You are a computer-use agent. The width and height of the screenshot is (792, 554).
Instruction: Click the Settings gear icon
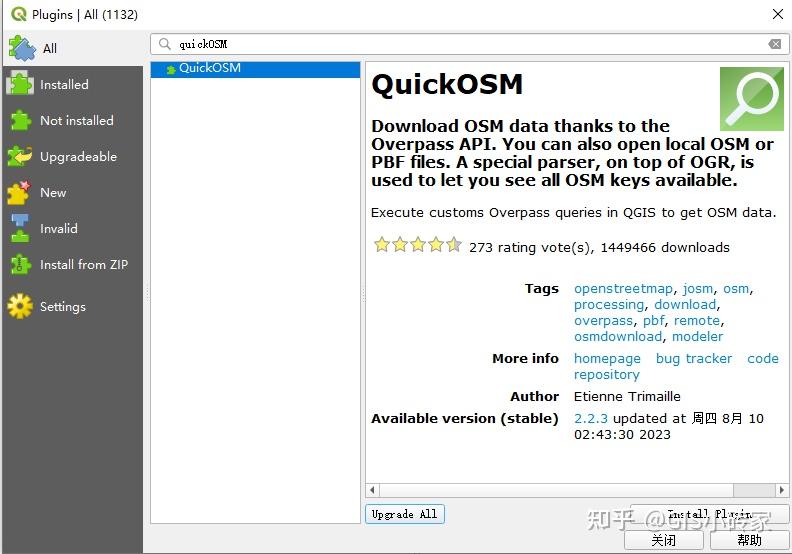(20, 307)
